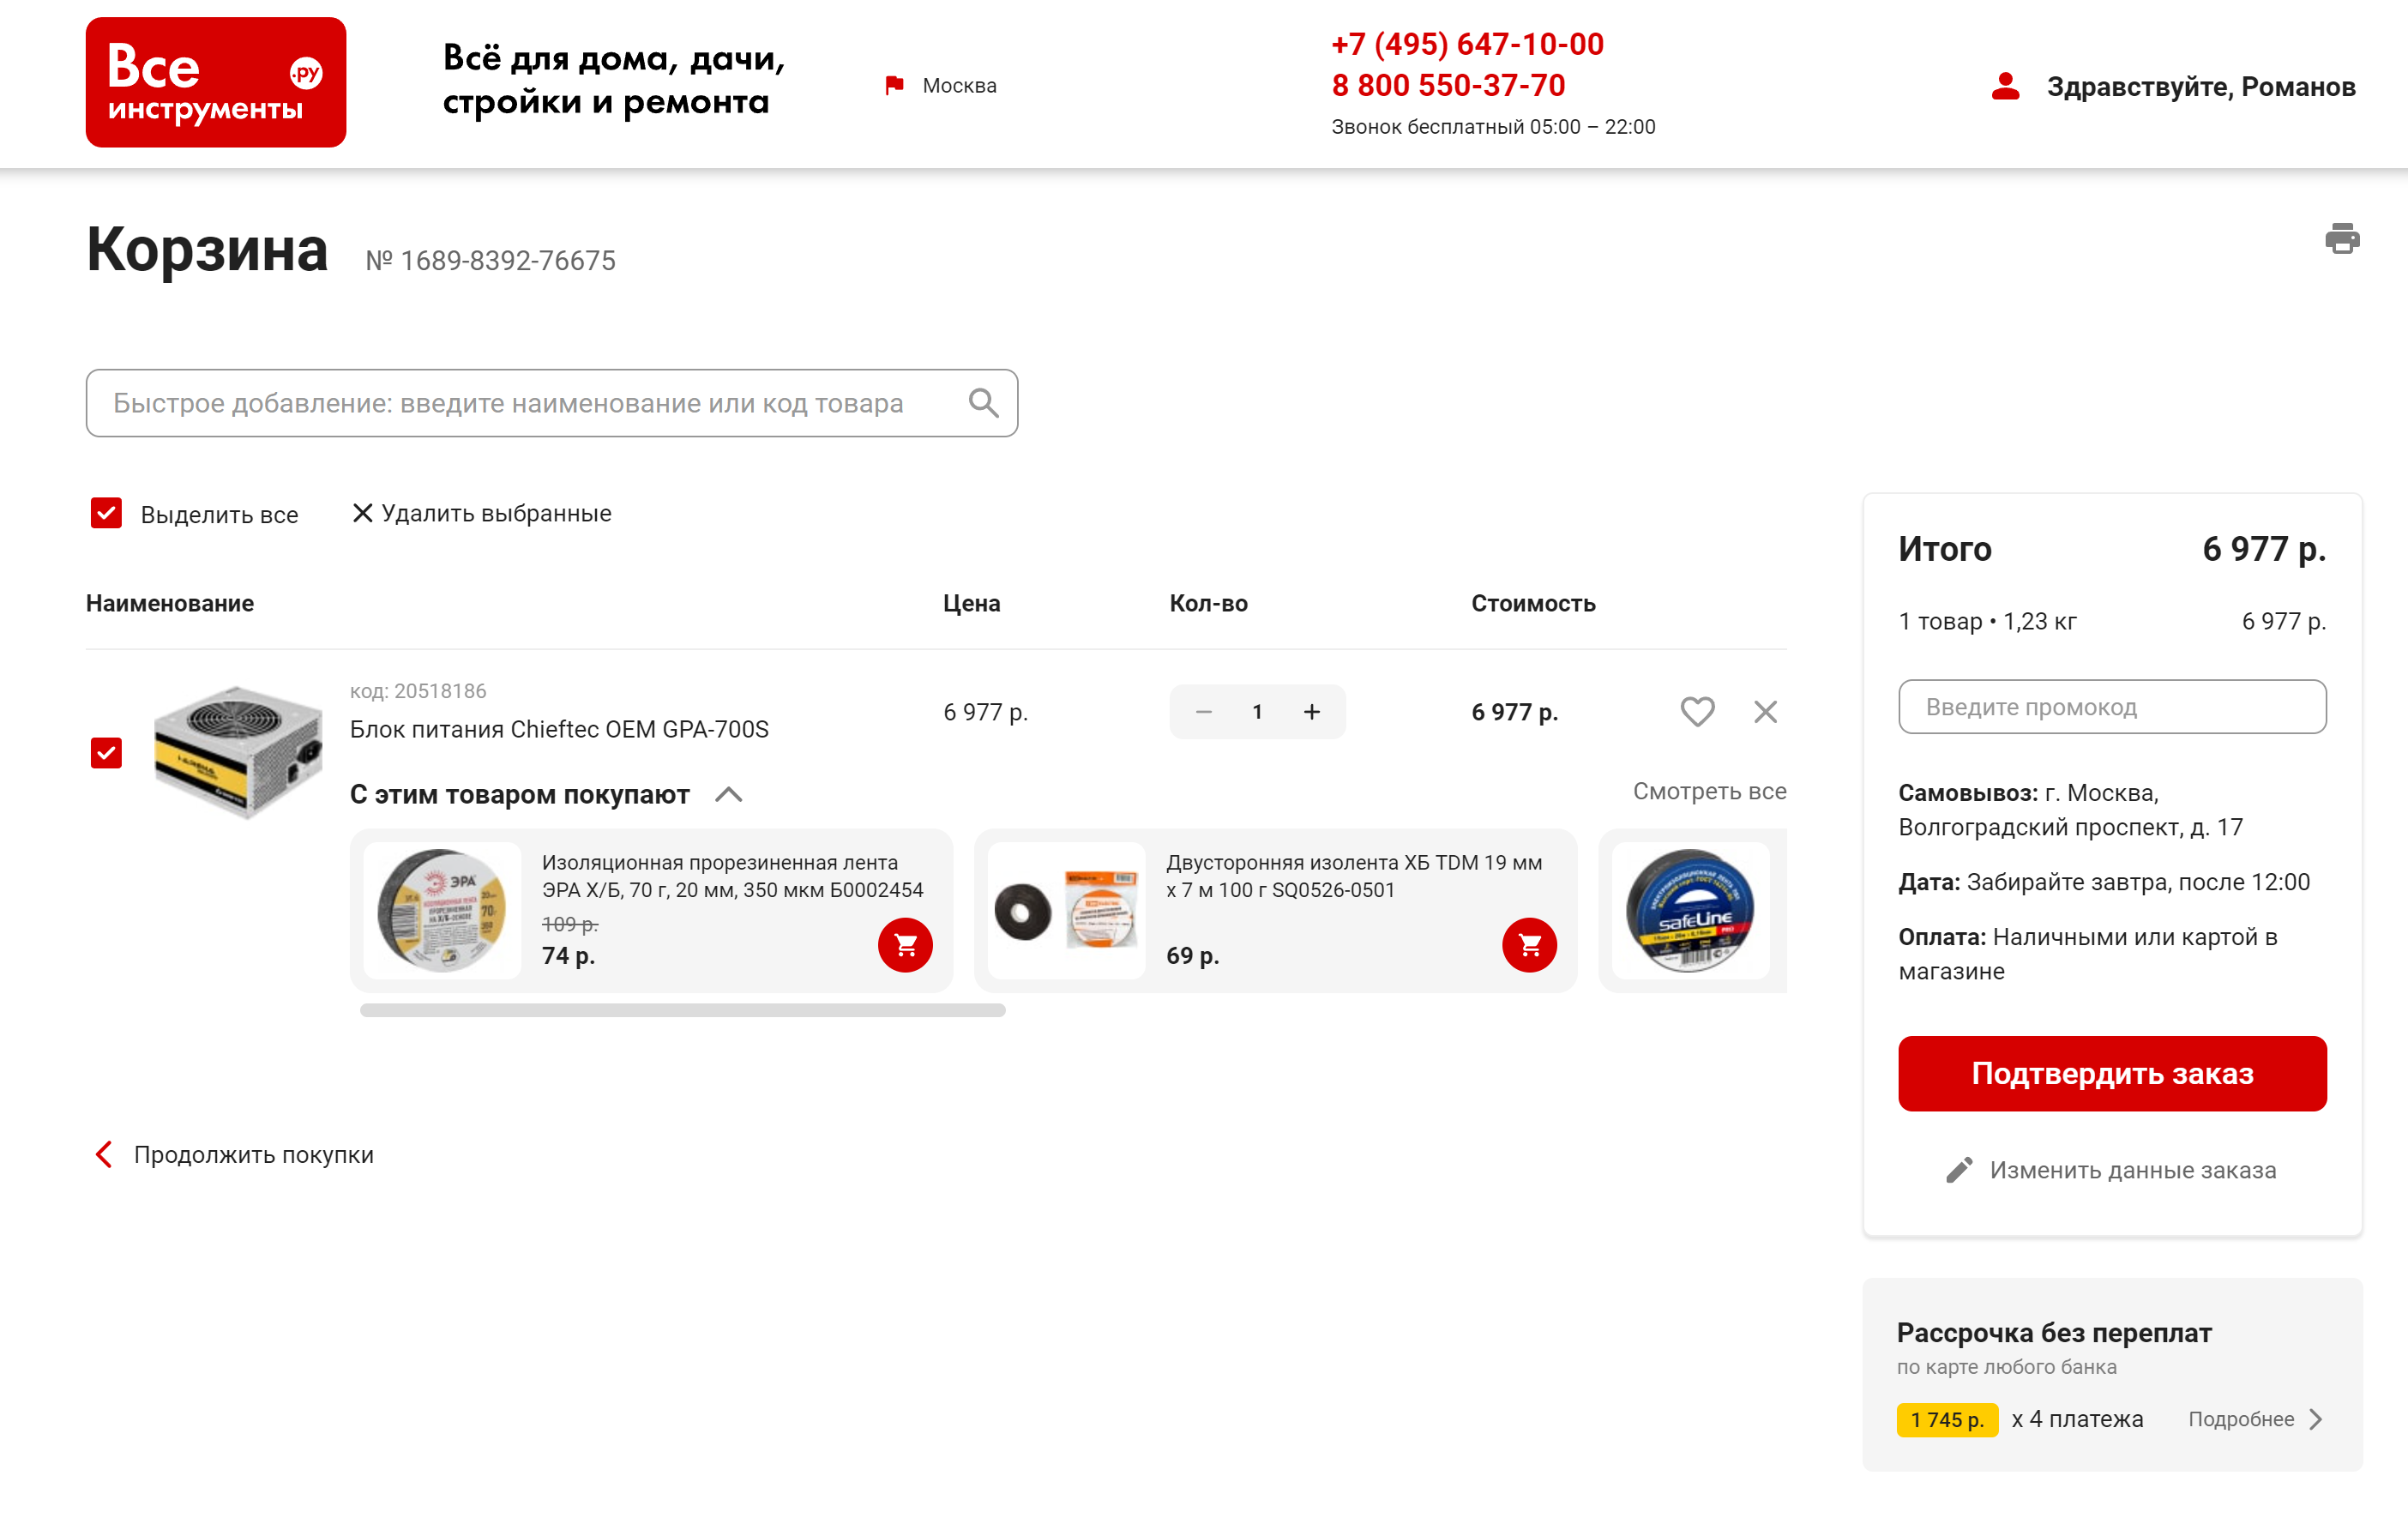The height and width of the screenshot is (1530, 2408).
Task: Collapse the С этим товаром покупают section
Action: [x=729, y=795]
